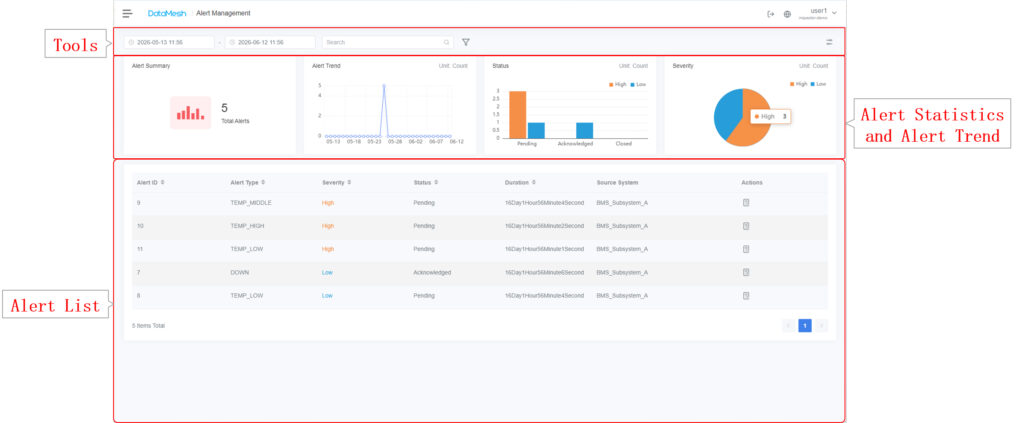
Task: Click the magnifier icon in Search box
Action: 447,42
